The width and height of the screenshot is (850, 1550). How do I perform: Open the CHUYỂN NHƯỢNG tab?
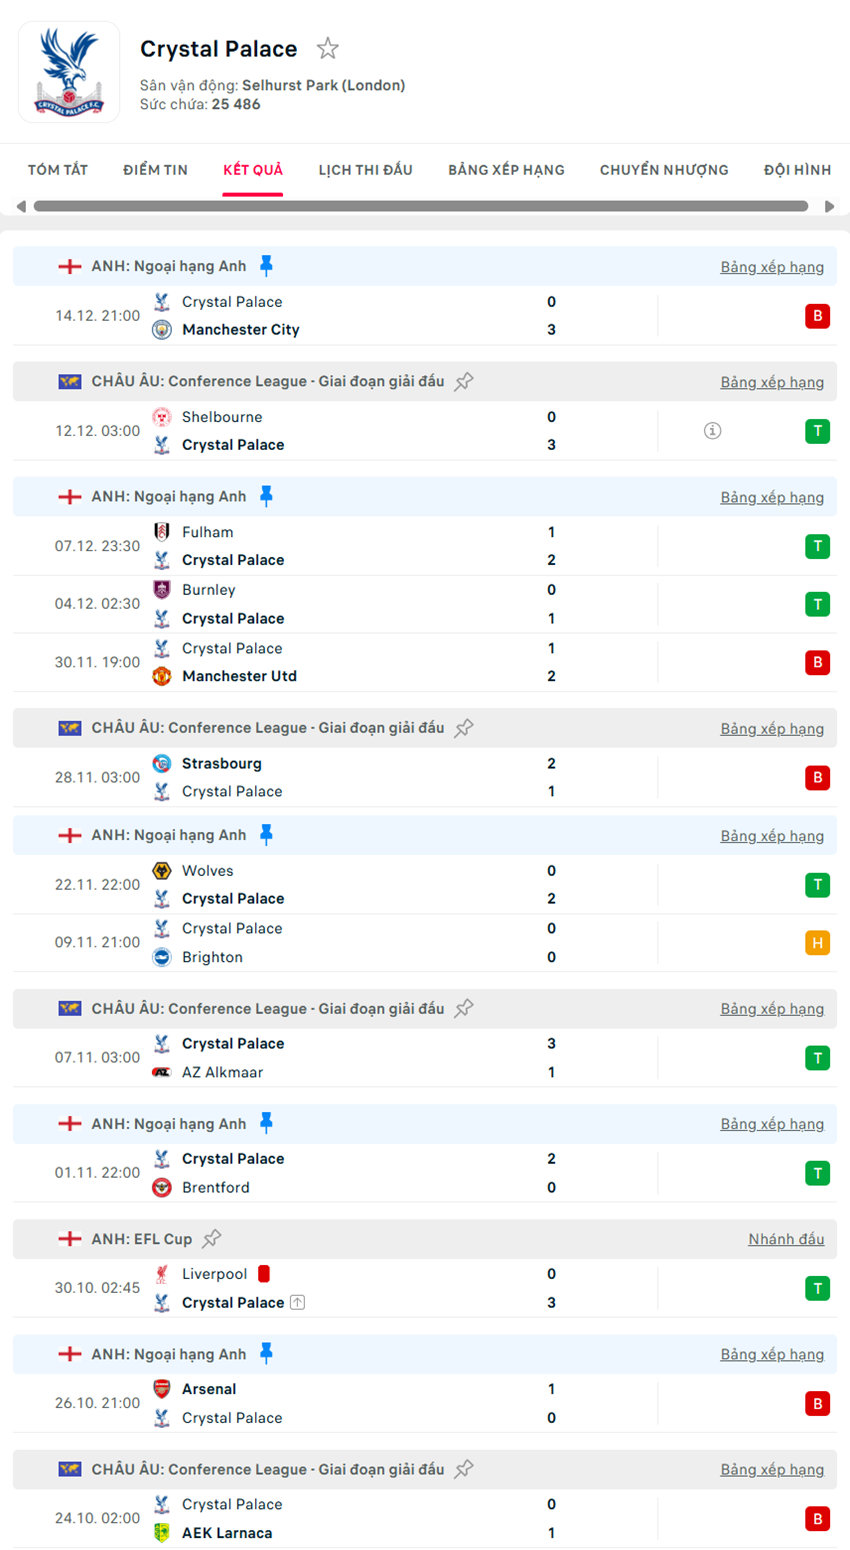click(663, 170)
